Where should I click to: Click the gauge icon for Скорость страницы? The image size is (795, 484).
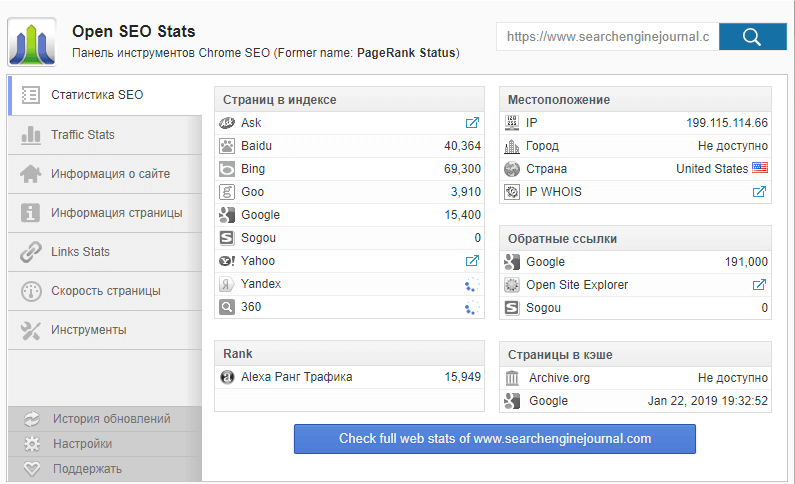pyautogui.click(x=31, y=291)
